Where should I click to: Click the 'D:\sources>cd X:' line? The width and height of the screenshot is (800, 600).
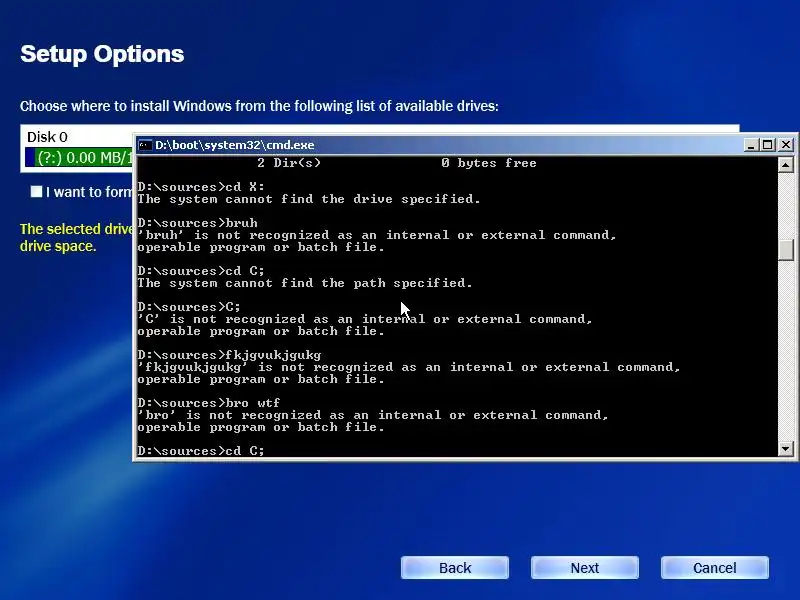pyautogui.click(x=201, y=187)
